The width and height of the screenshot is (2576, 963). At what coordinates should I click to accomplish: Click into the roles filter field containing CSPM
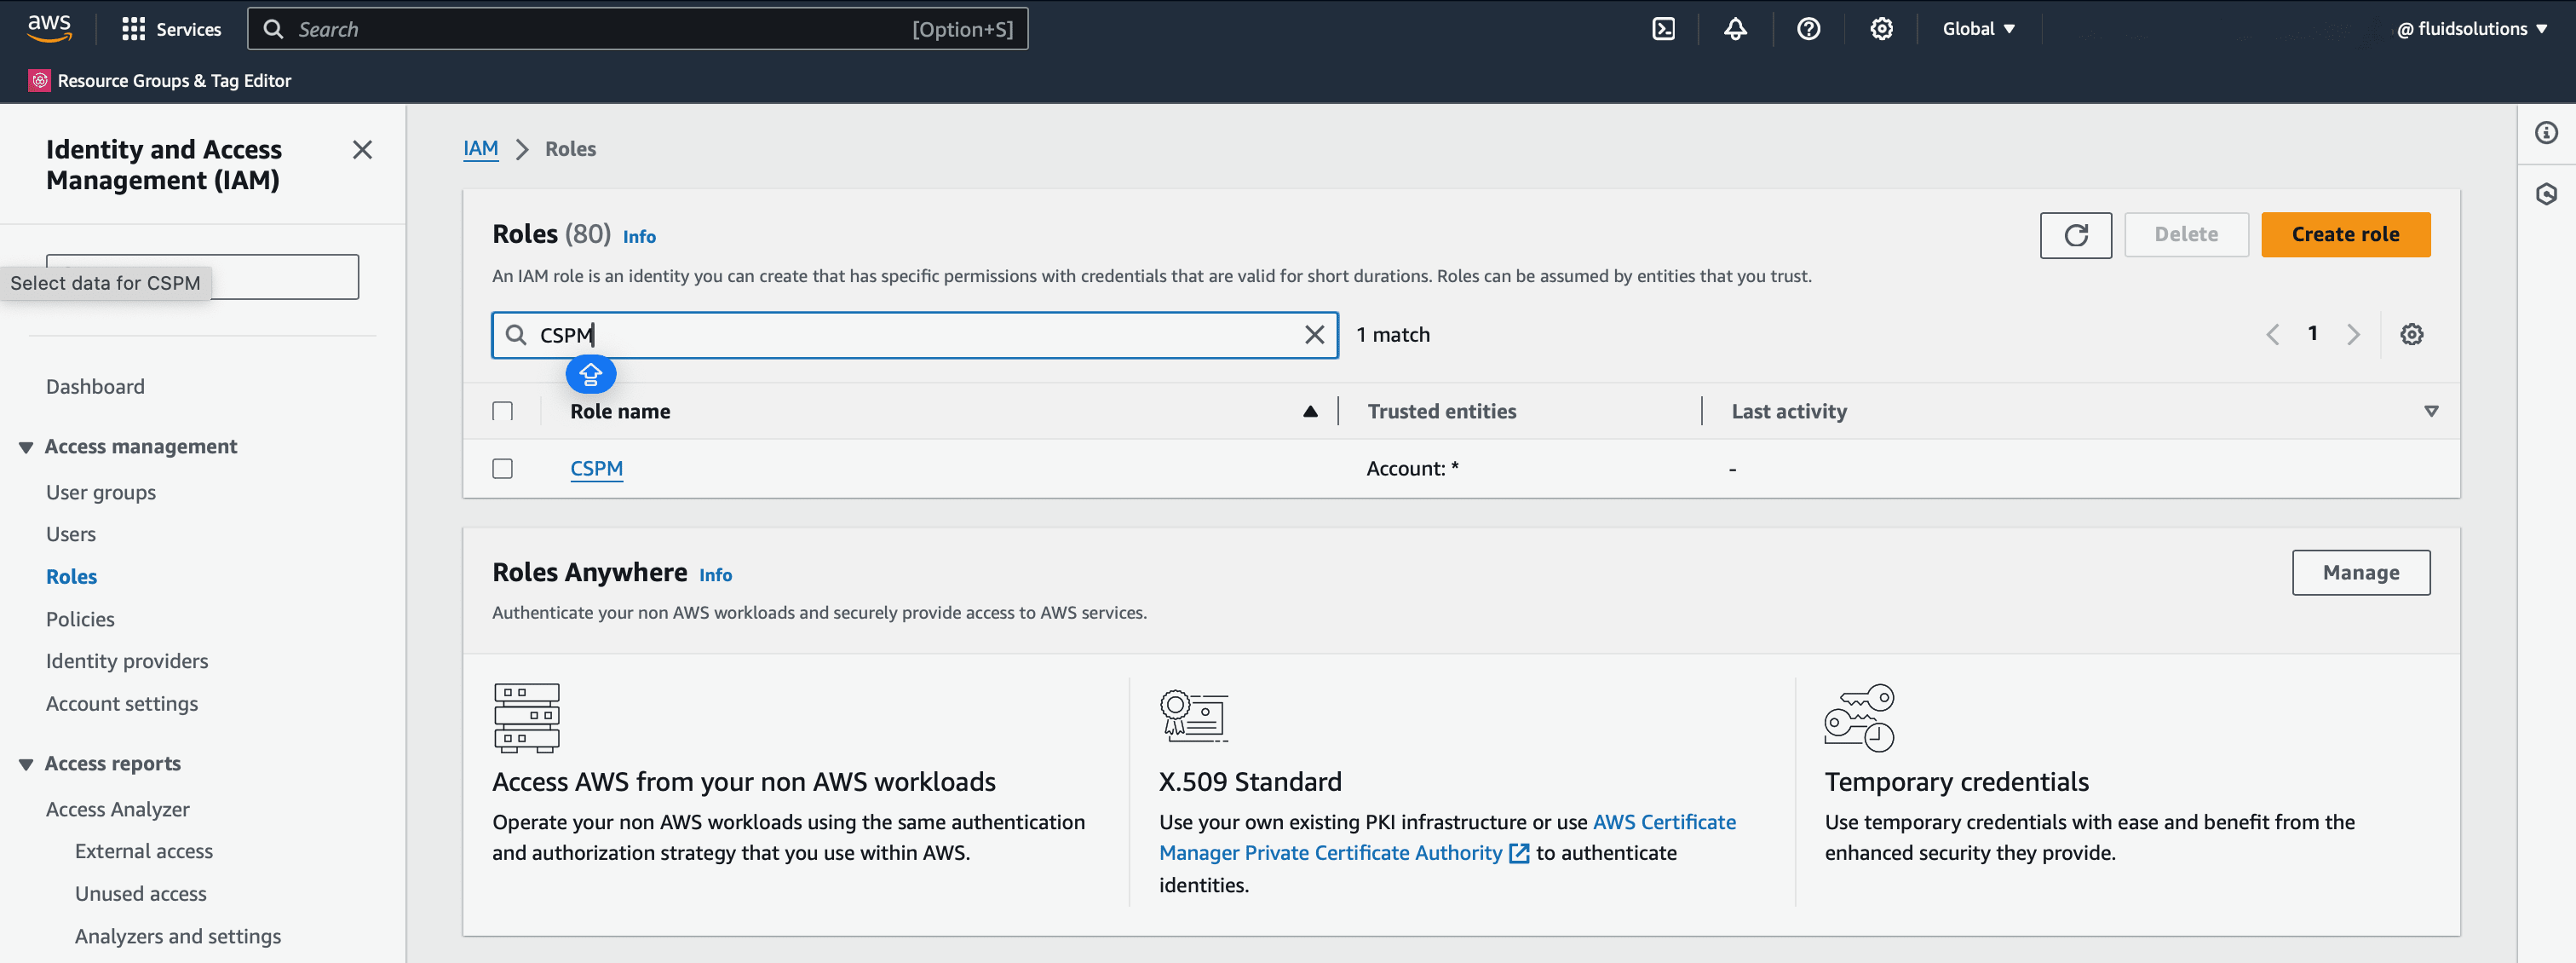(x=914, y=335)
